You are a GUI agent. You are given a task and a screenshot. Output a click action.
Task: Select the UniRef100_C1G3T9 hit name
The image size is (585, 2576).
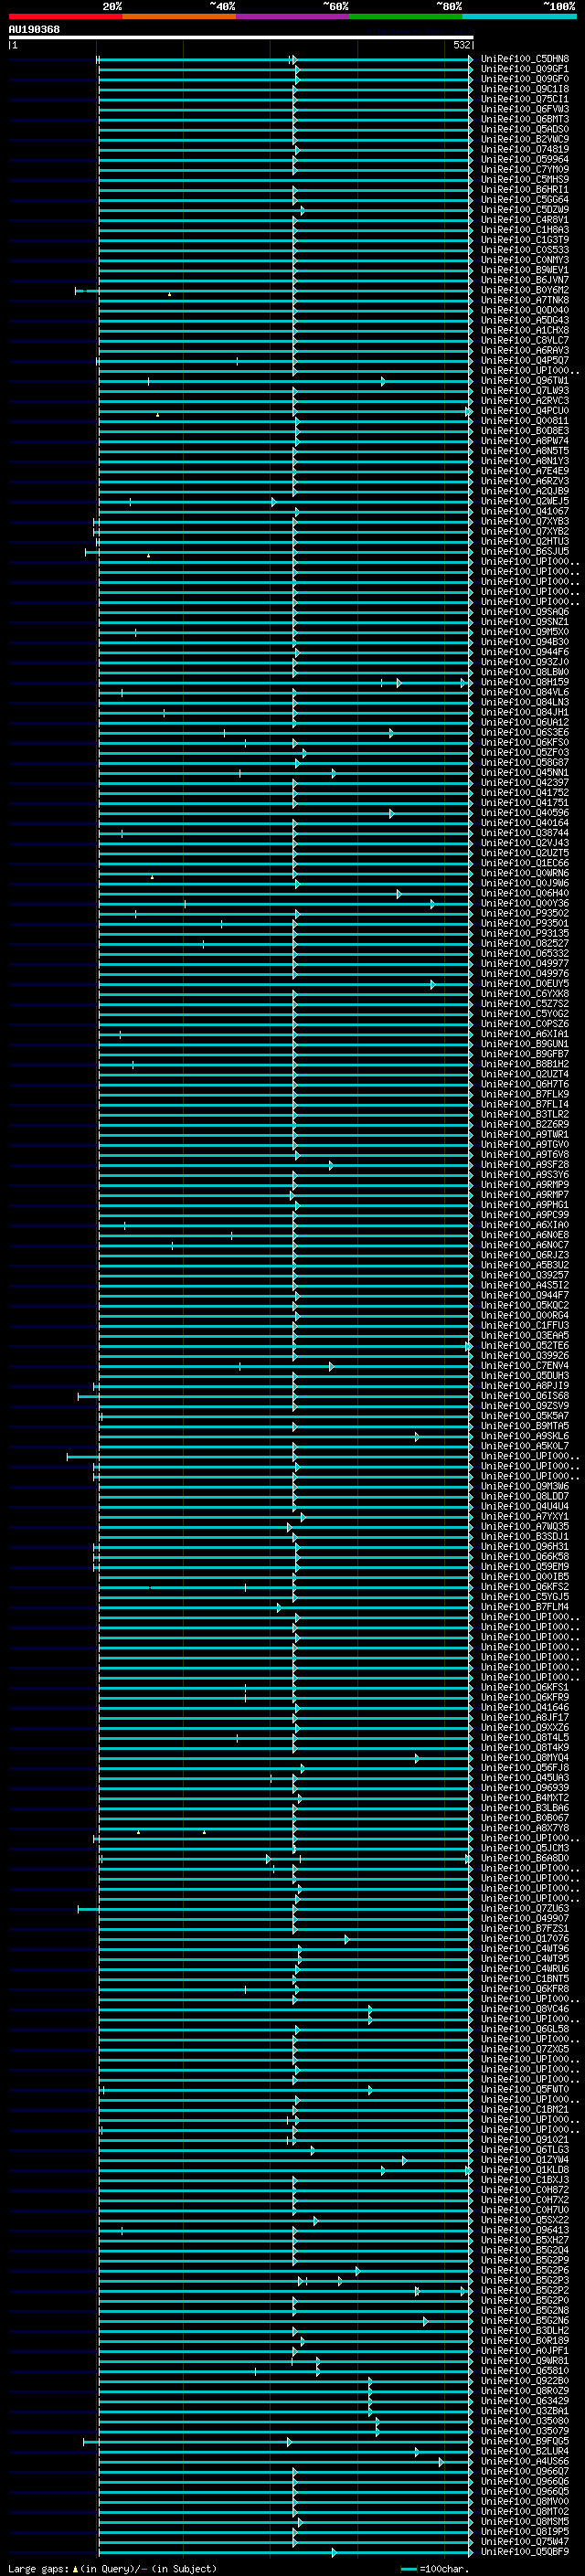click(525, 240)
